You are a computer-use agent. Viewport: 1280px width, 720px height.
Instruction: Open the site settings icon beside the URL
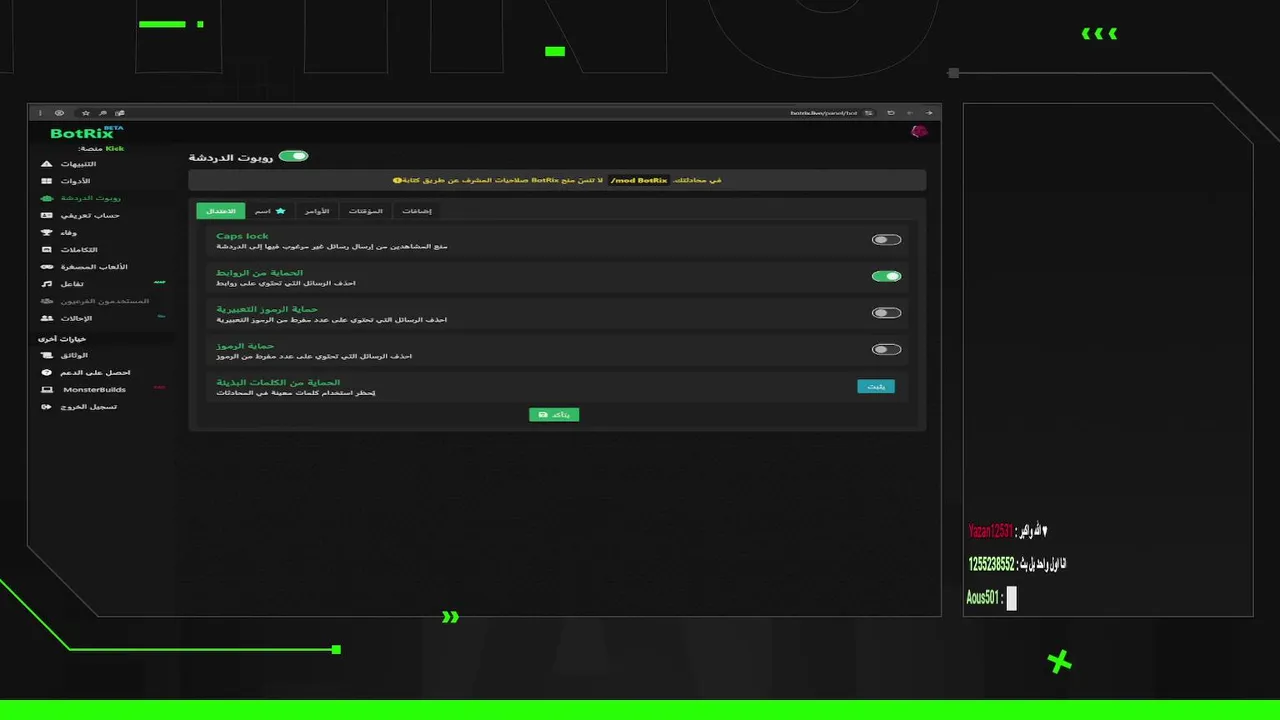(868, 113)
